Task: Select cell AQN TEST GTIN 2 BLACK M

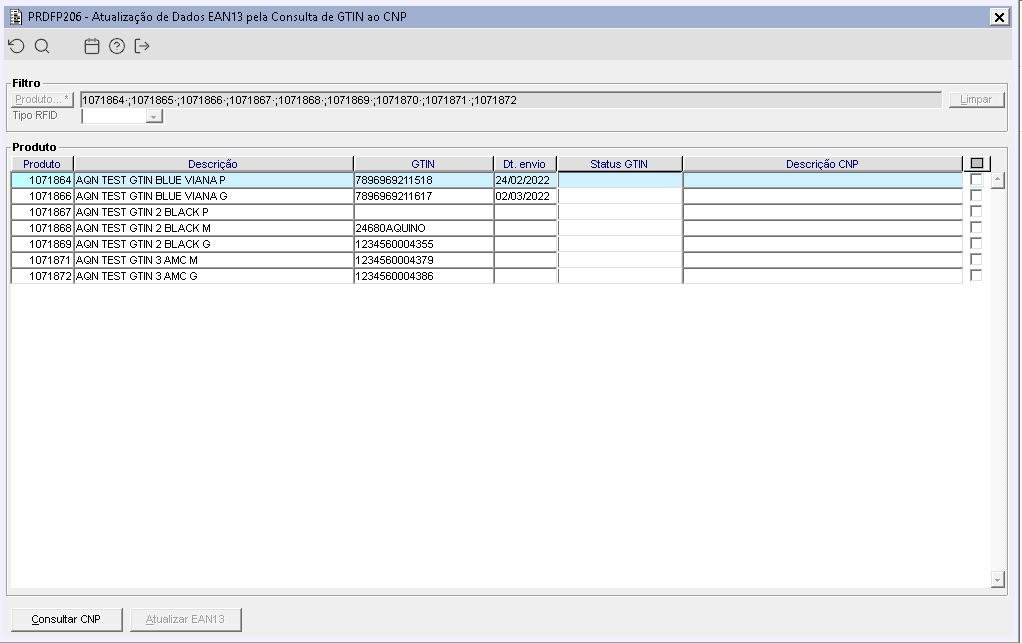Action: click(x=213, y=228)
